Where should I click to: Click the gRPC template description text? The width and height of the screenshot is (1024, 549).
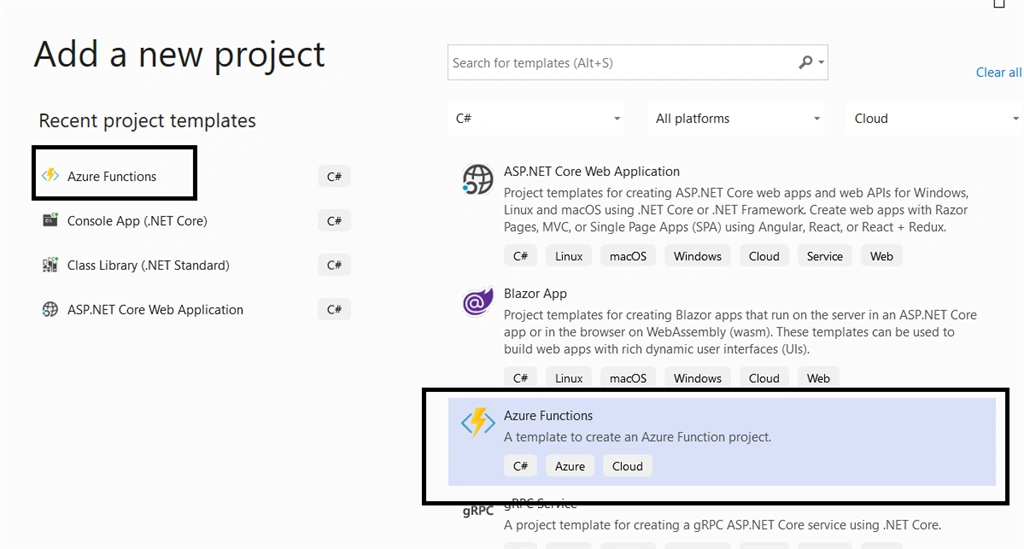pyautogui.click(x=722, y=525)
